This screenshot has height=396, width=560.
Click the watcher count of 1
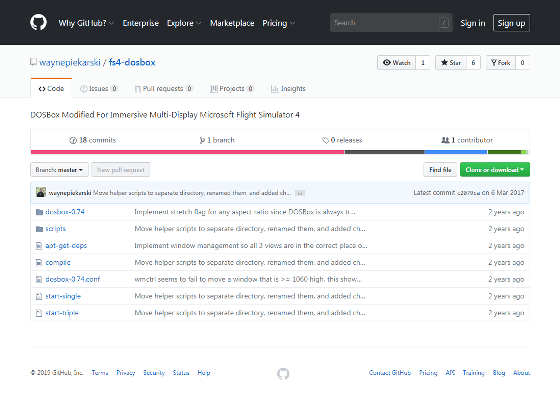(423, 62)
